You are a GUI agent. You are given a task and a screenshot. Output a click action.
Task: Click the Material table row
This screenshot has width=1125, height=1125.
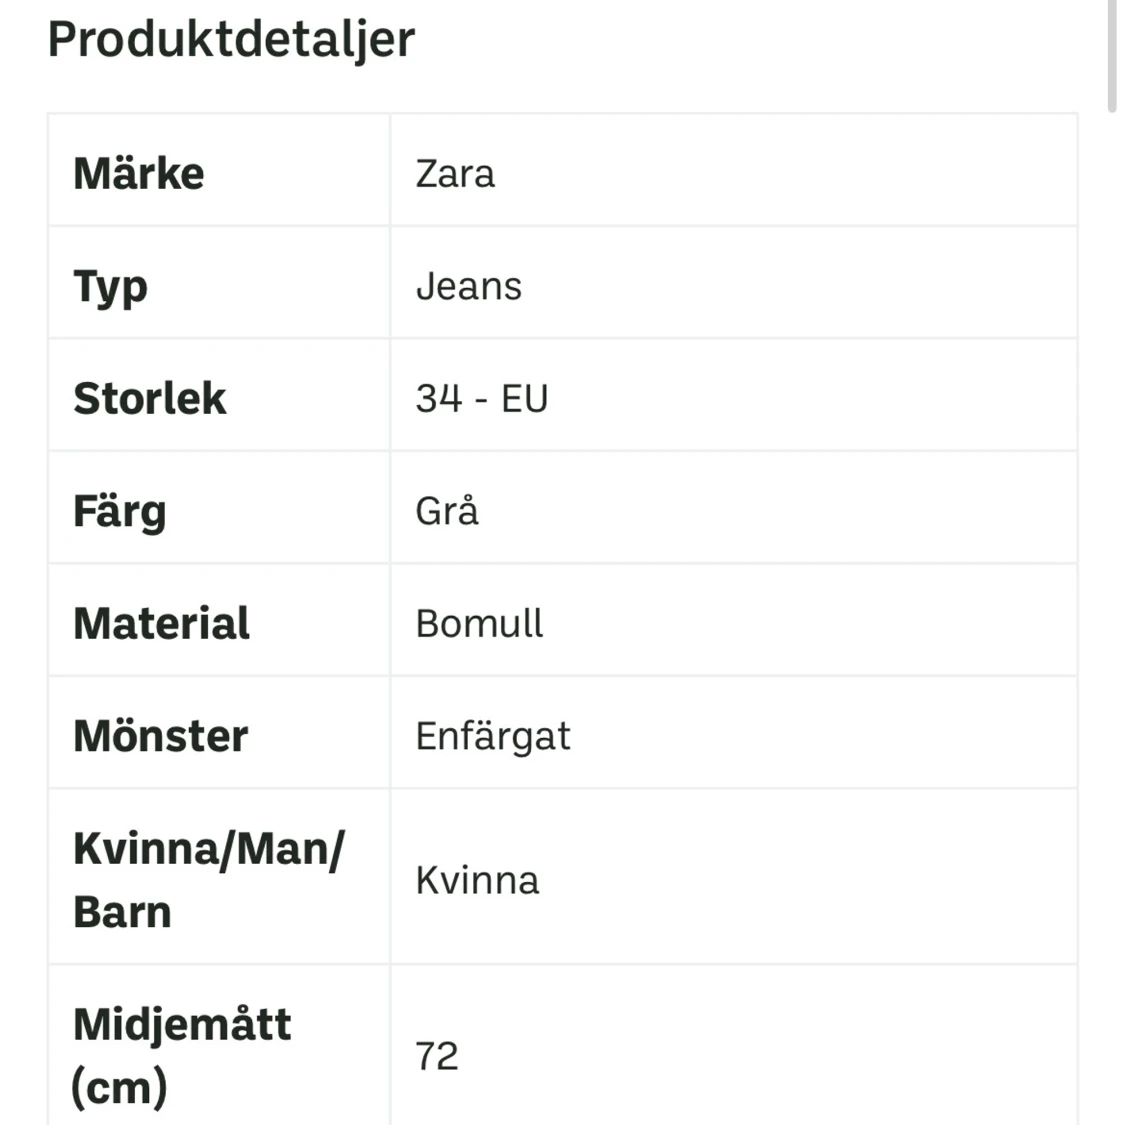562,621
